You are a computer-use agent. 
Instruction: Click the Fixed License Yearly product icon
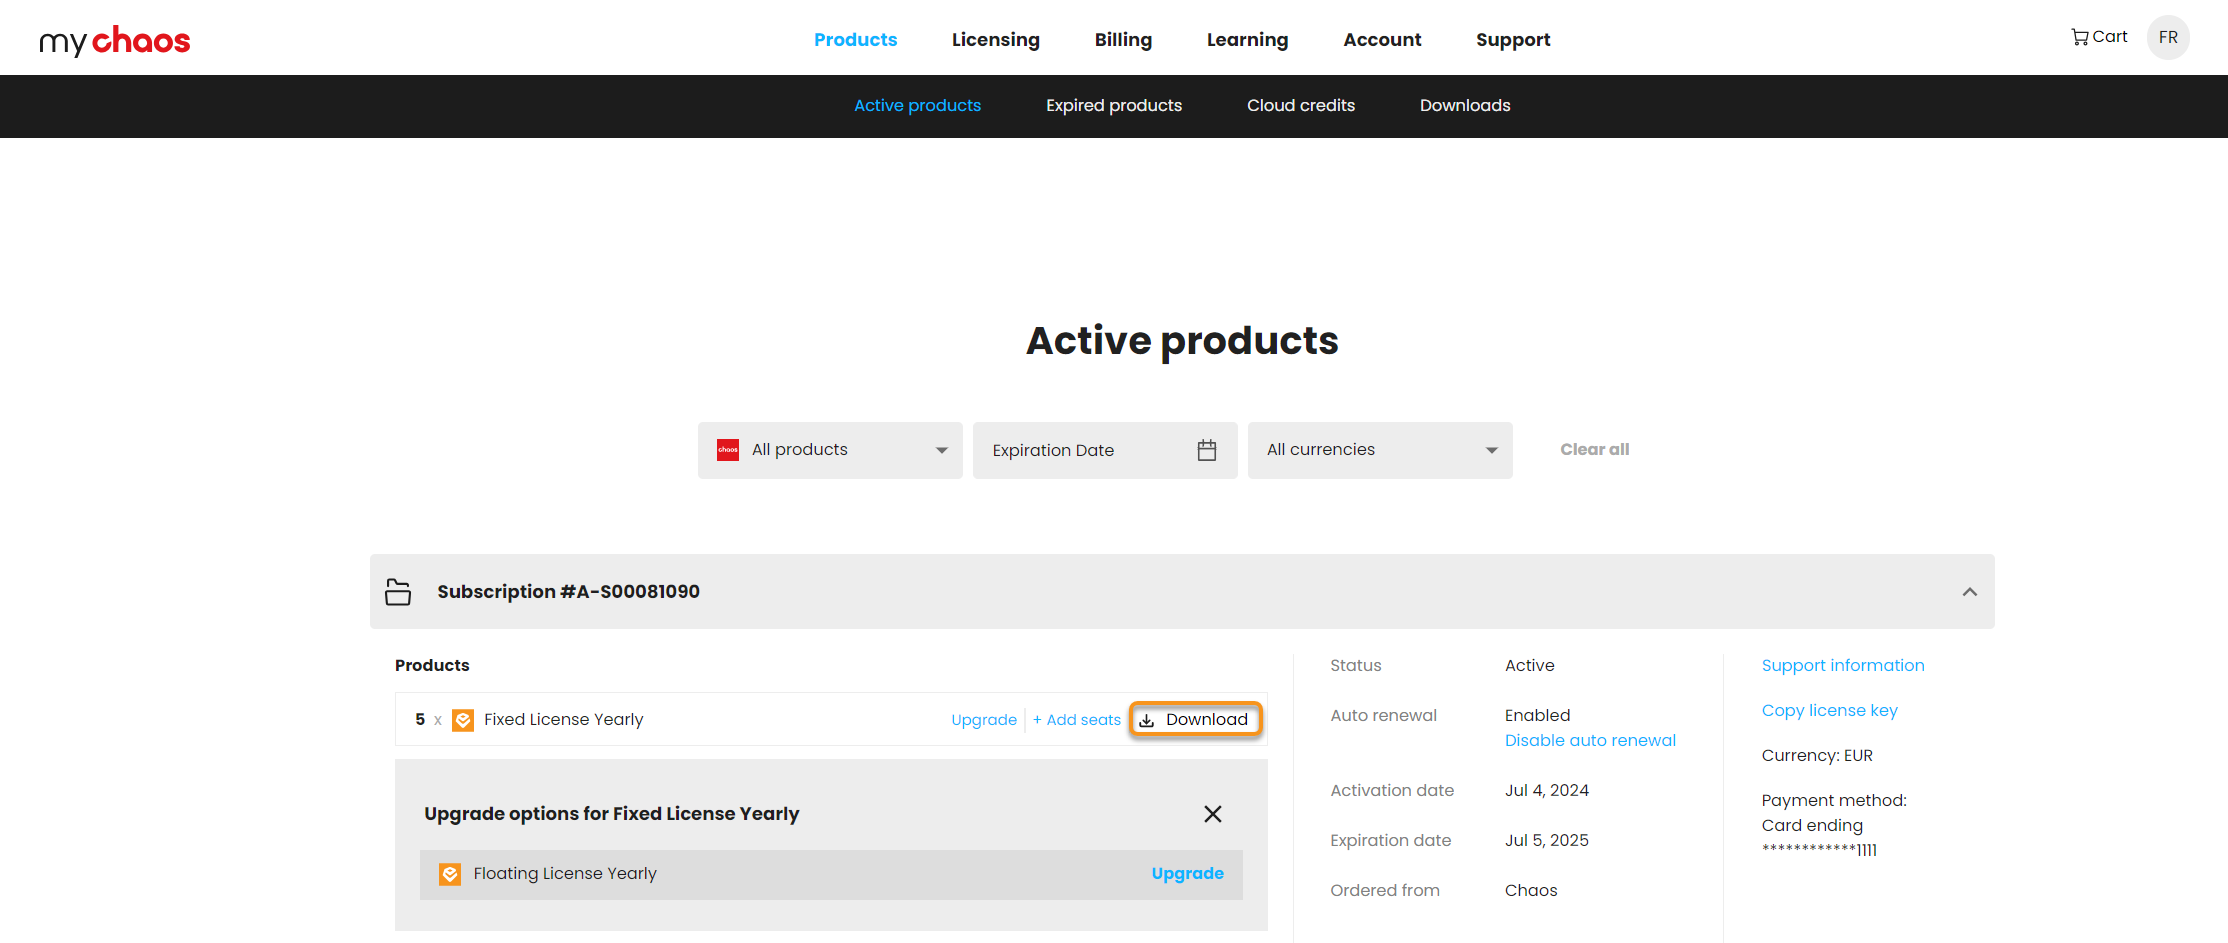(463, 720)
